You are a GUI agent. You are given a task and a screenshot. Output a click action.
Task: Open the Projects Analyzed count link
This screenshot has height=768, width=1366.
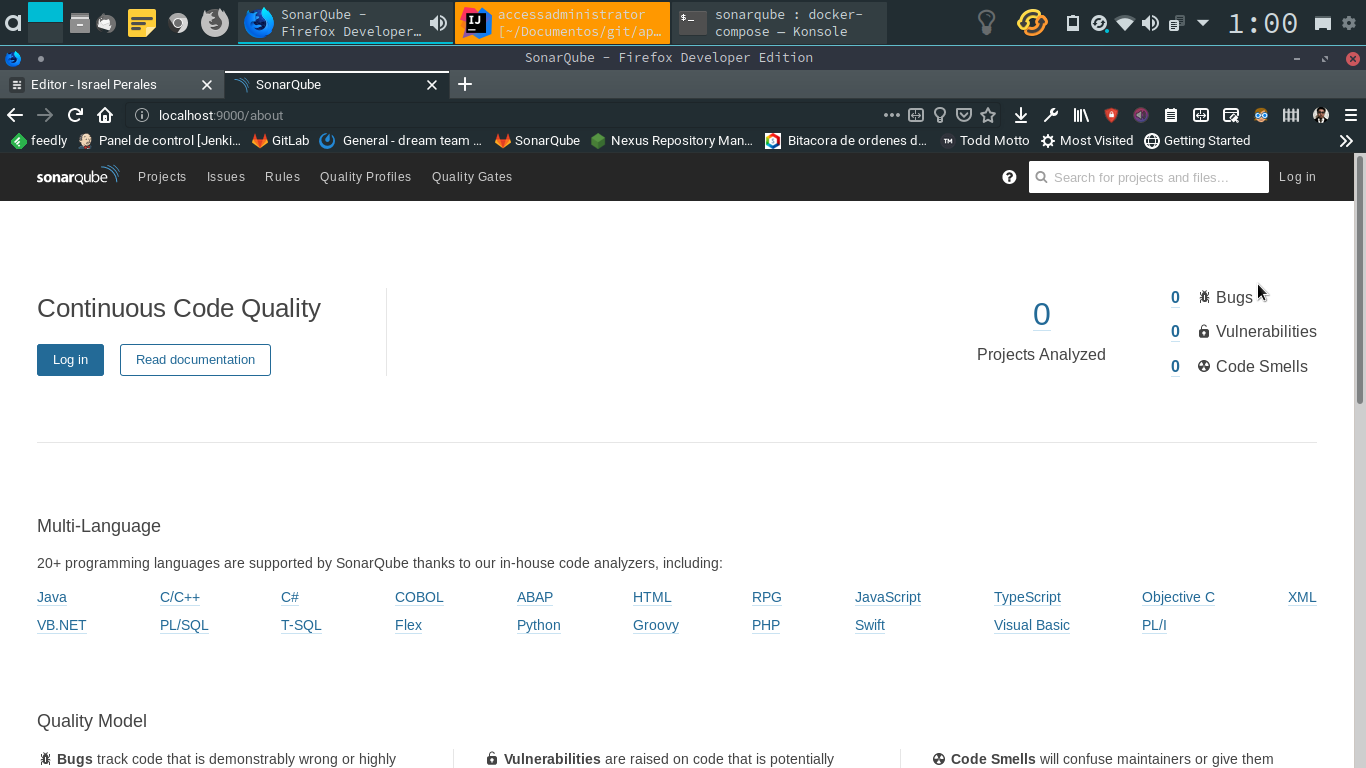coord(1041,315)
